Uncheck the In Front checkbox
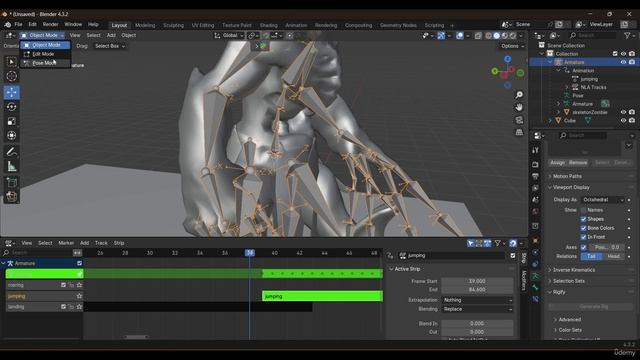Screen dimensions: 640x360 pyautogui.click(x=583, y=237)
